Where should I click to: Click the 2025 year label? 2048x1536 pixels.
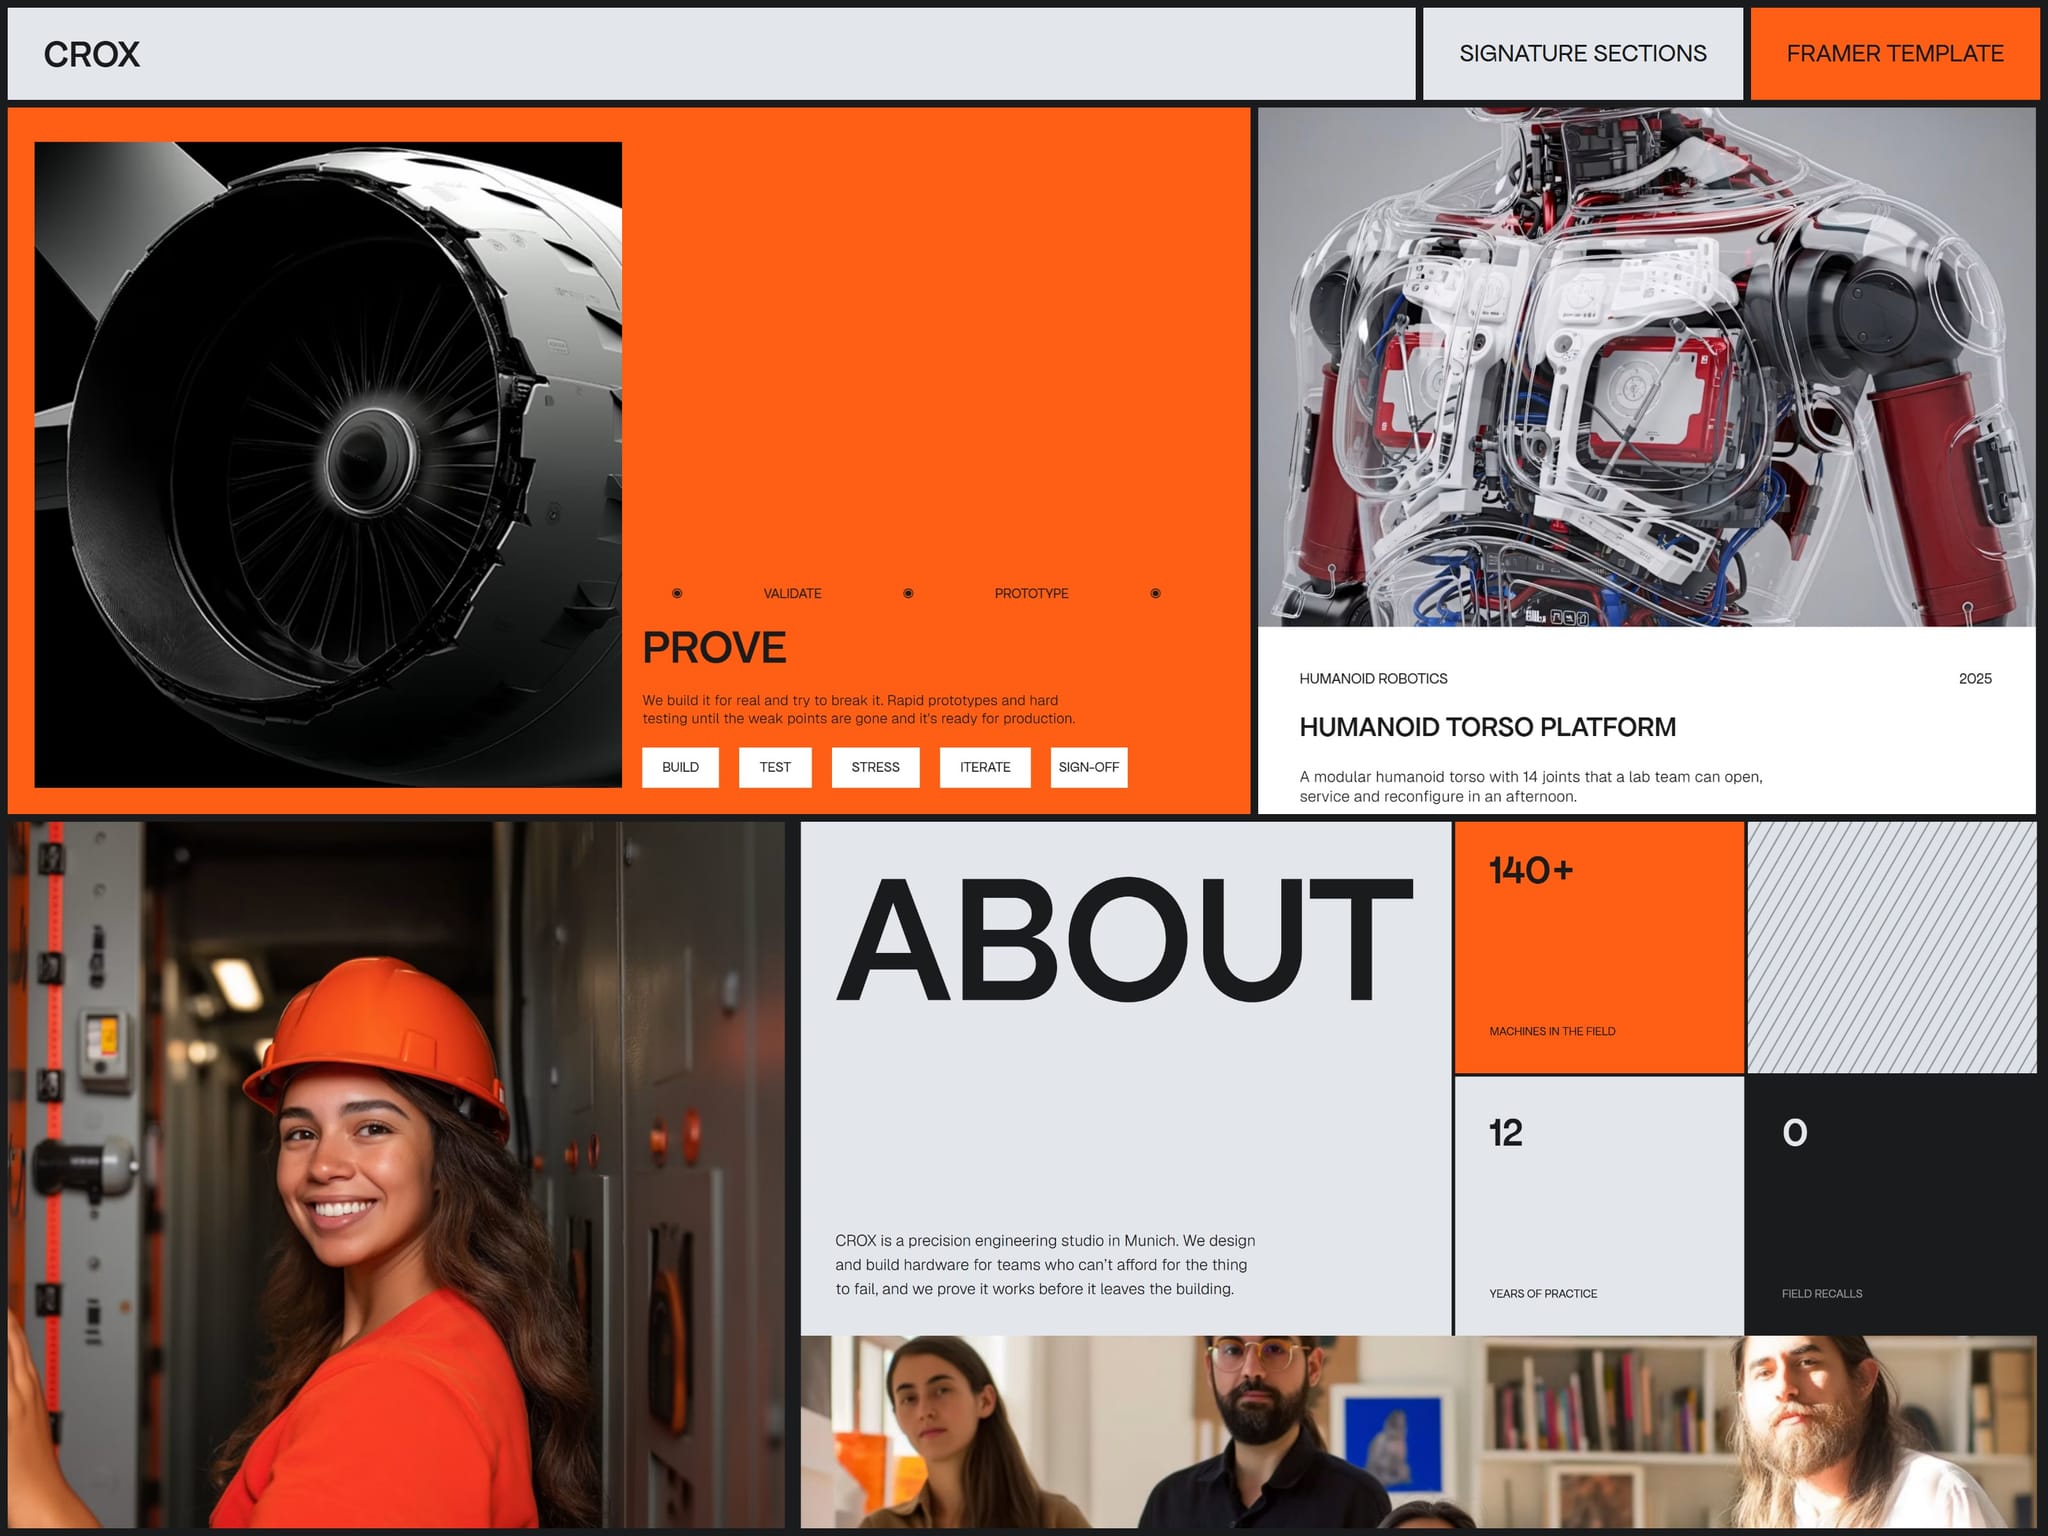(x=1975, y=679)
